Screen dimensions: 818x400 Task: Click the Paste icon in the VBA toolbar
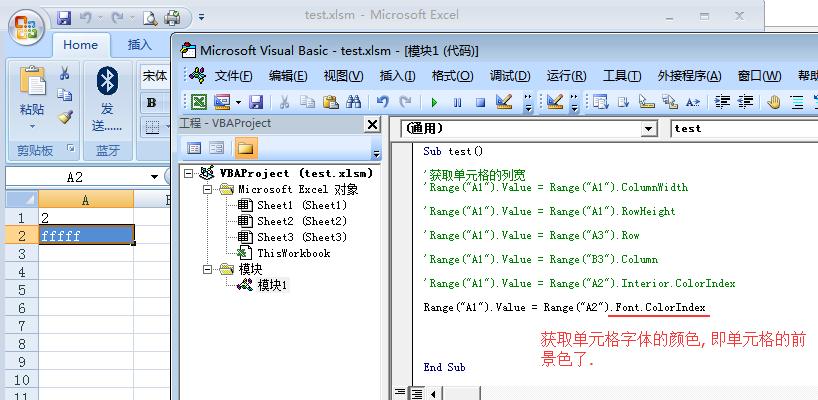coord(330,102)
